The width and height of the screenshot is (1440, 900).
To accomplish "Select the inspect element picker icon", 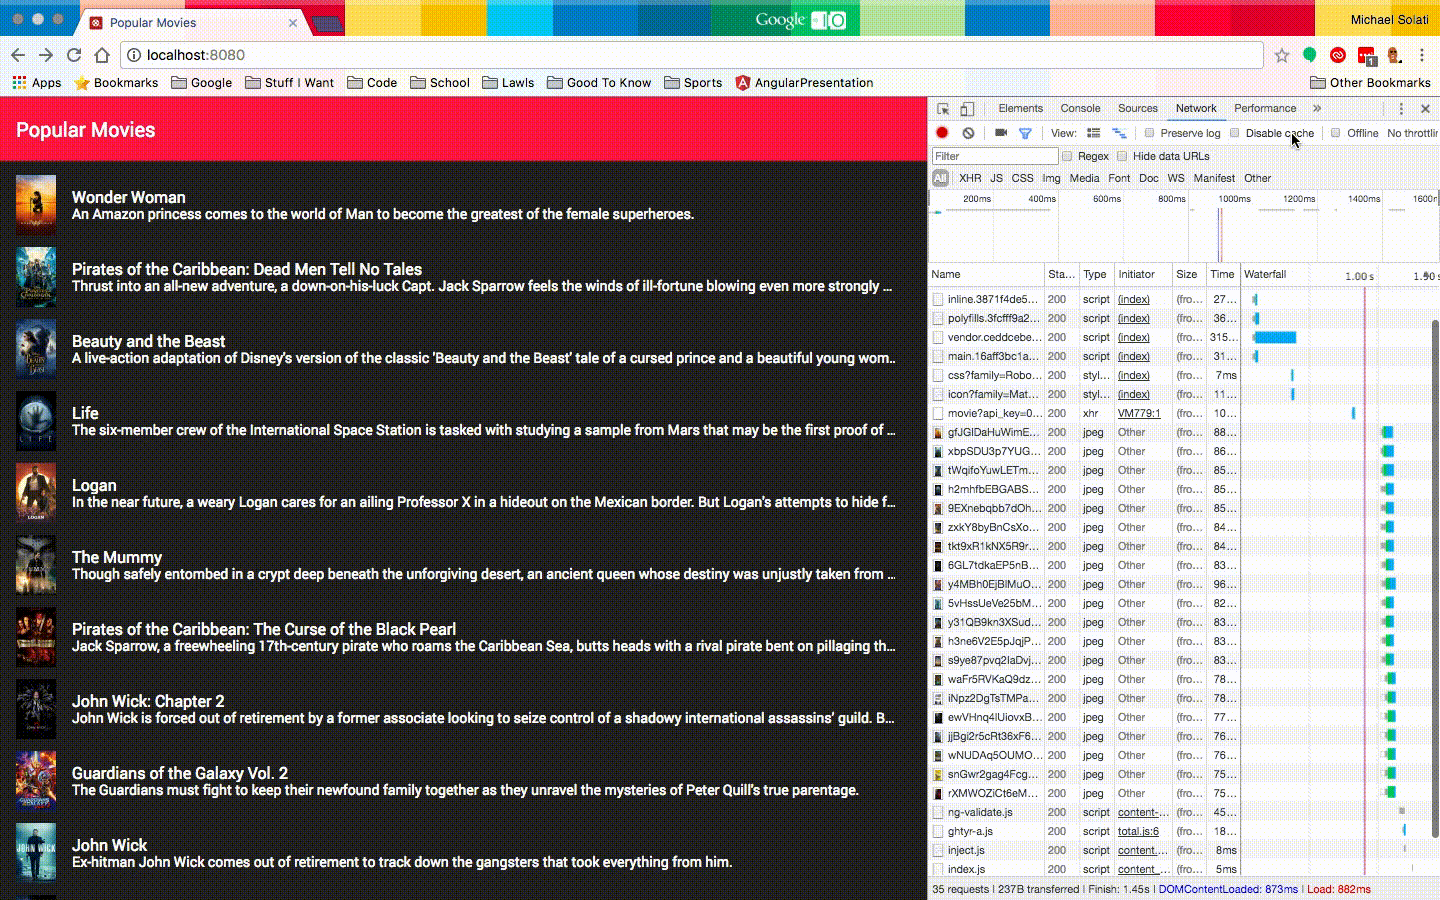I will click(x=943, y=109).
